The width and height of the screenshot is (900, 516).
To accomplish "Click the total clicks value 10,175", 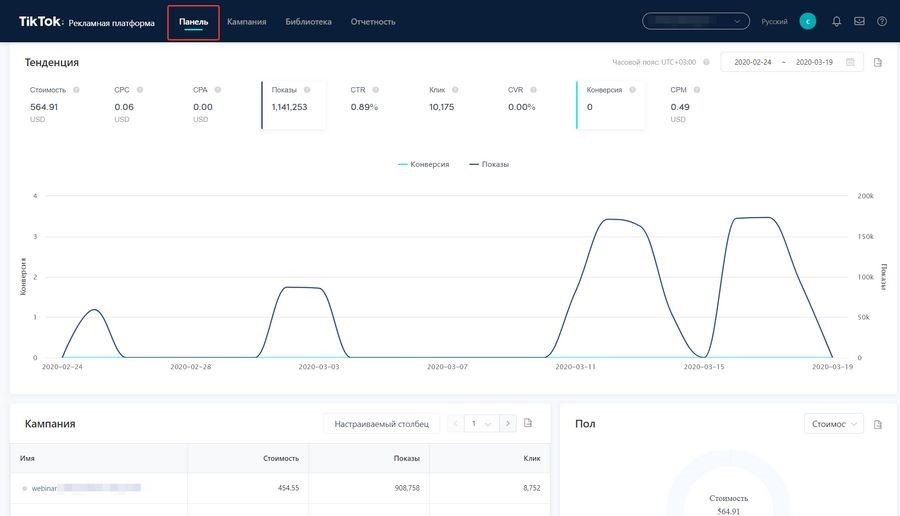I will click(441, 107).
